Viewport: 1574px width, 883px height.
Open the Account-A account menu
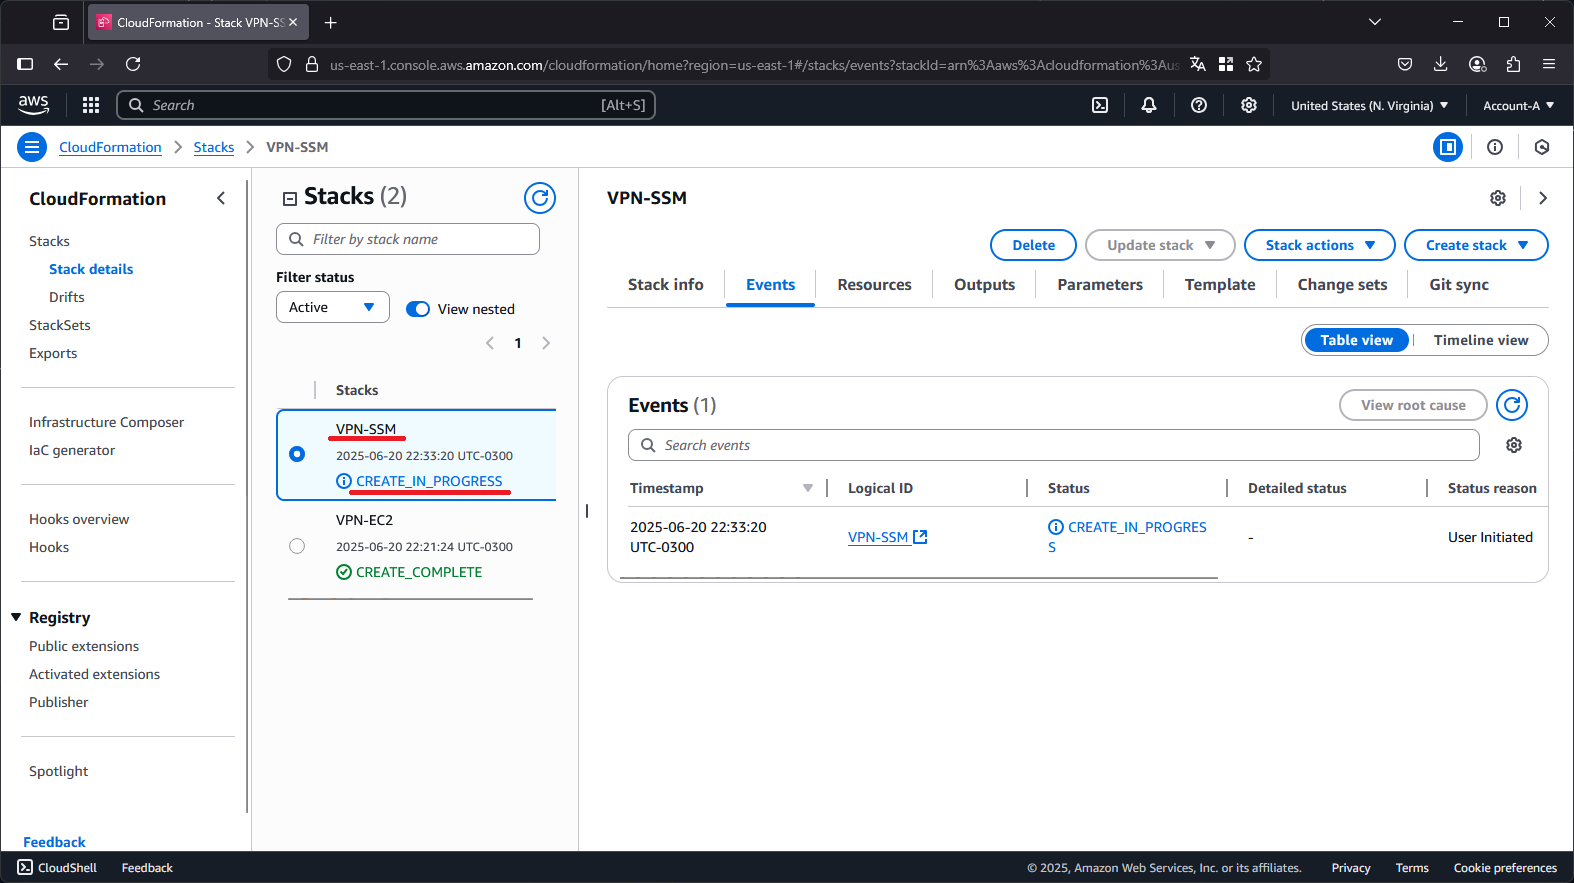1518,105
